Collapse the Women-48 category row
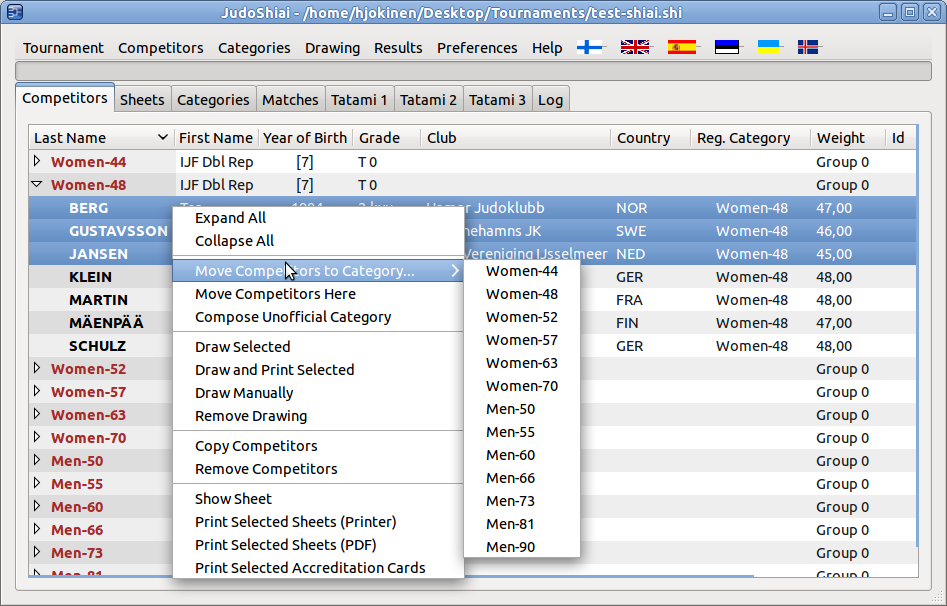This screenshot has height=606, width=947. point(37,184)
